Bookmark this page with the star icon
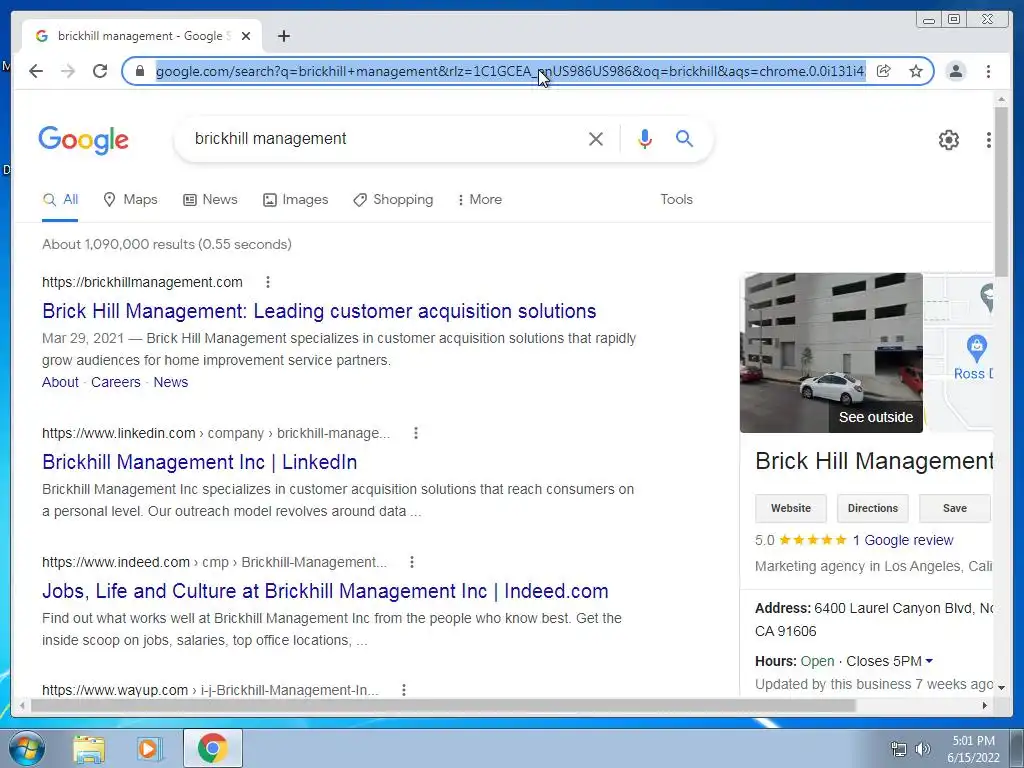The height and width of the screenshot is (768, 1024). 916,71
